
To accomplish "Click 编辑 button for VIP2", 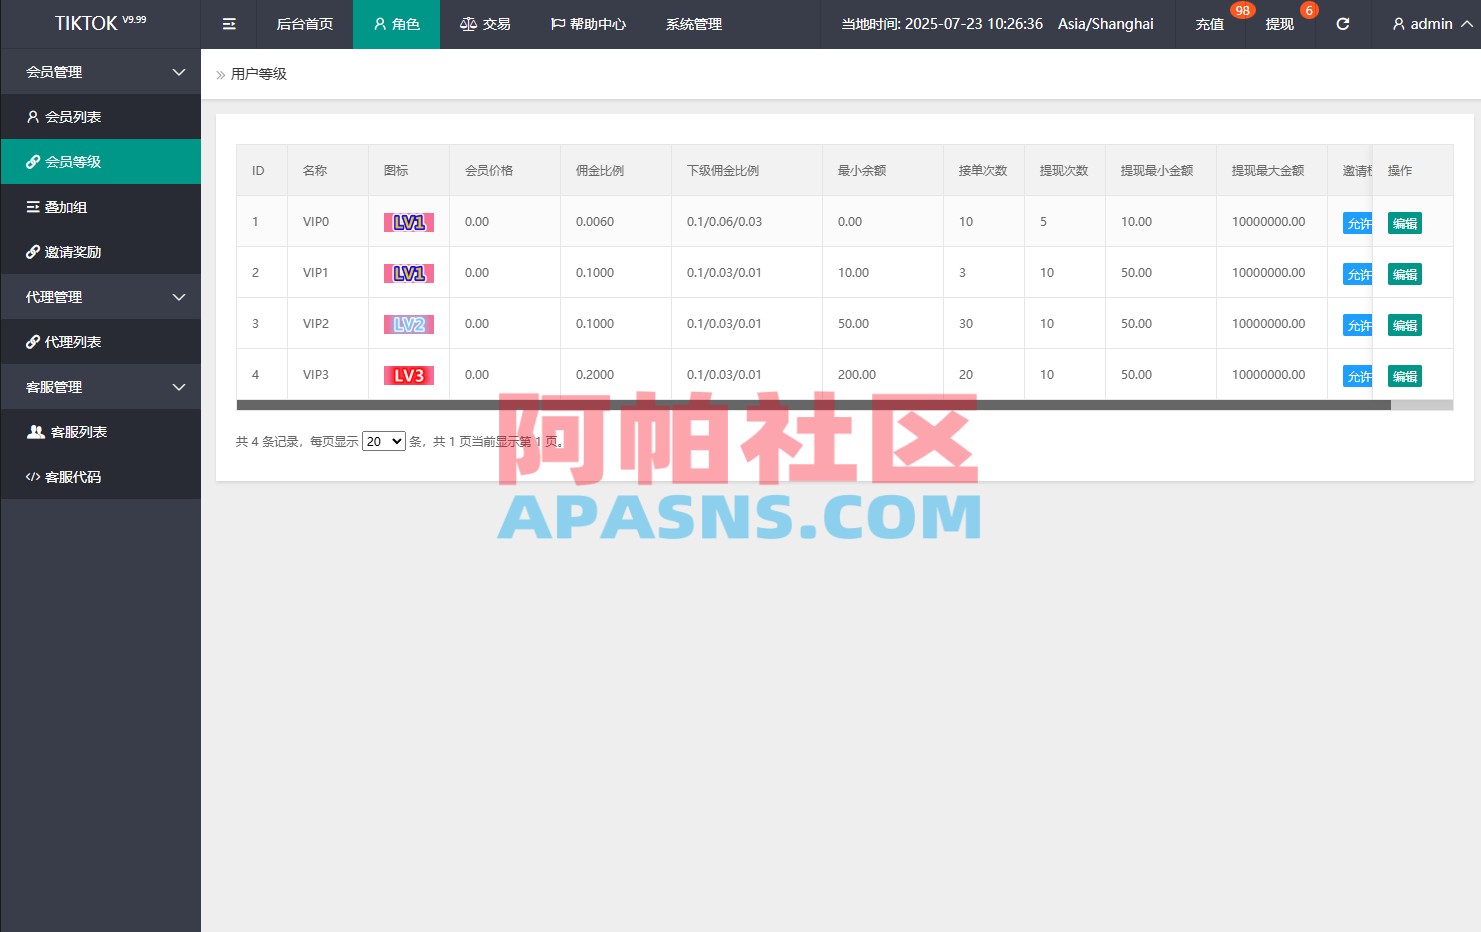I will click(1405, 325).
